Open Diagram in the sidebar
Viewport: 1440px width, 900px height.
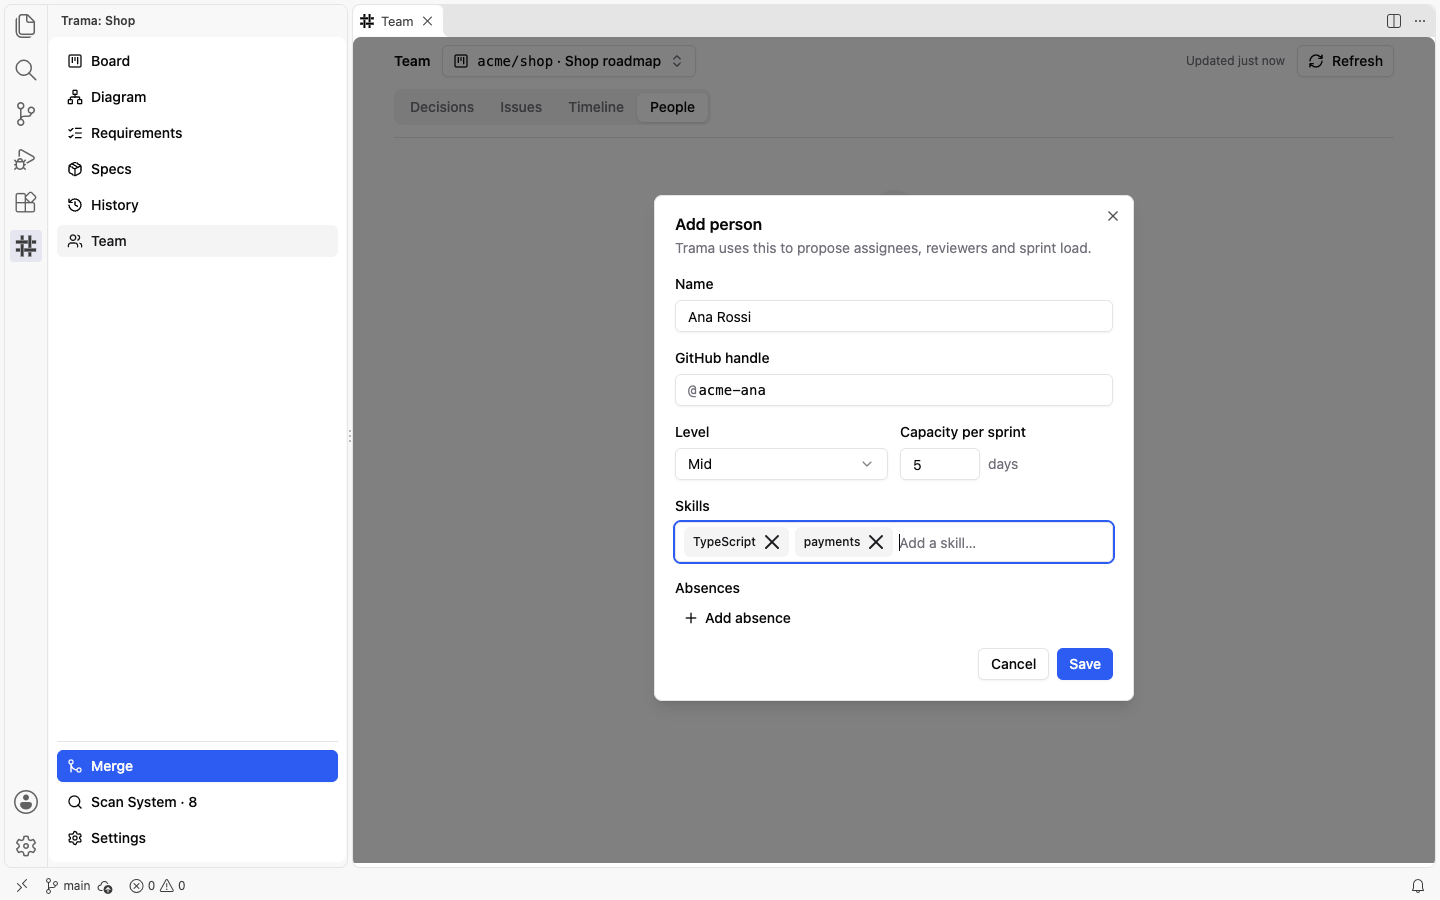pyautogui.click(x=197, y=97)
